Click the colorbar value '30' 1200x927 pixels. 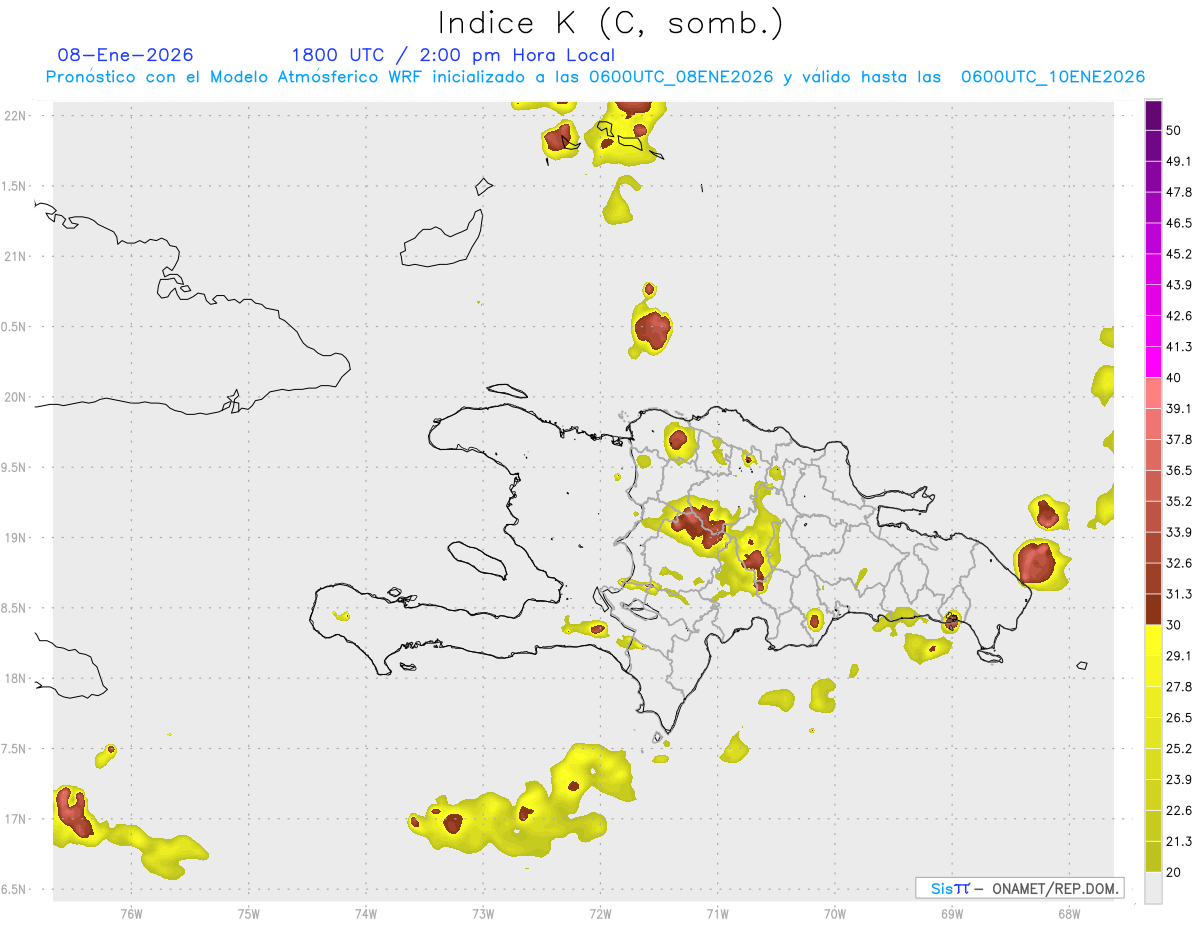1175,625
